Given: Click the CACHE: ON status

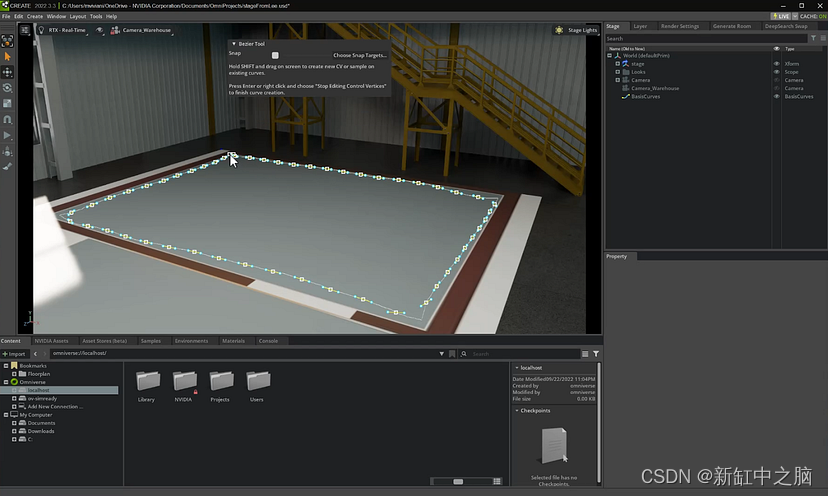Looking at the screenshot, I should [813, 16].
